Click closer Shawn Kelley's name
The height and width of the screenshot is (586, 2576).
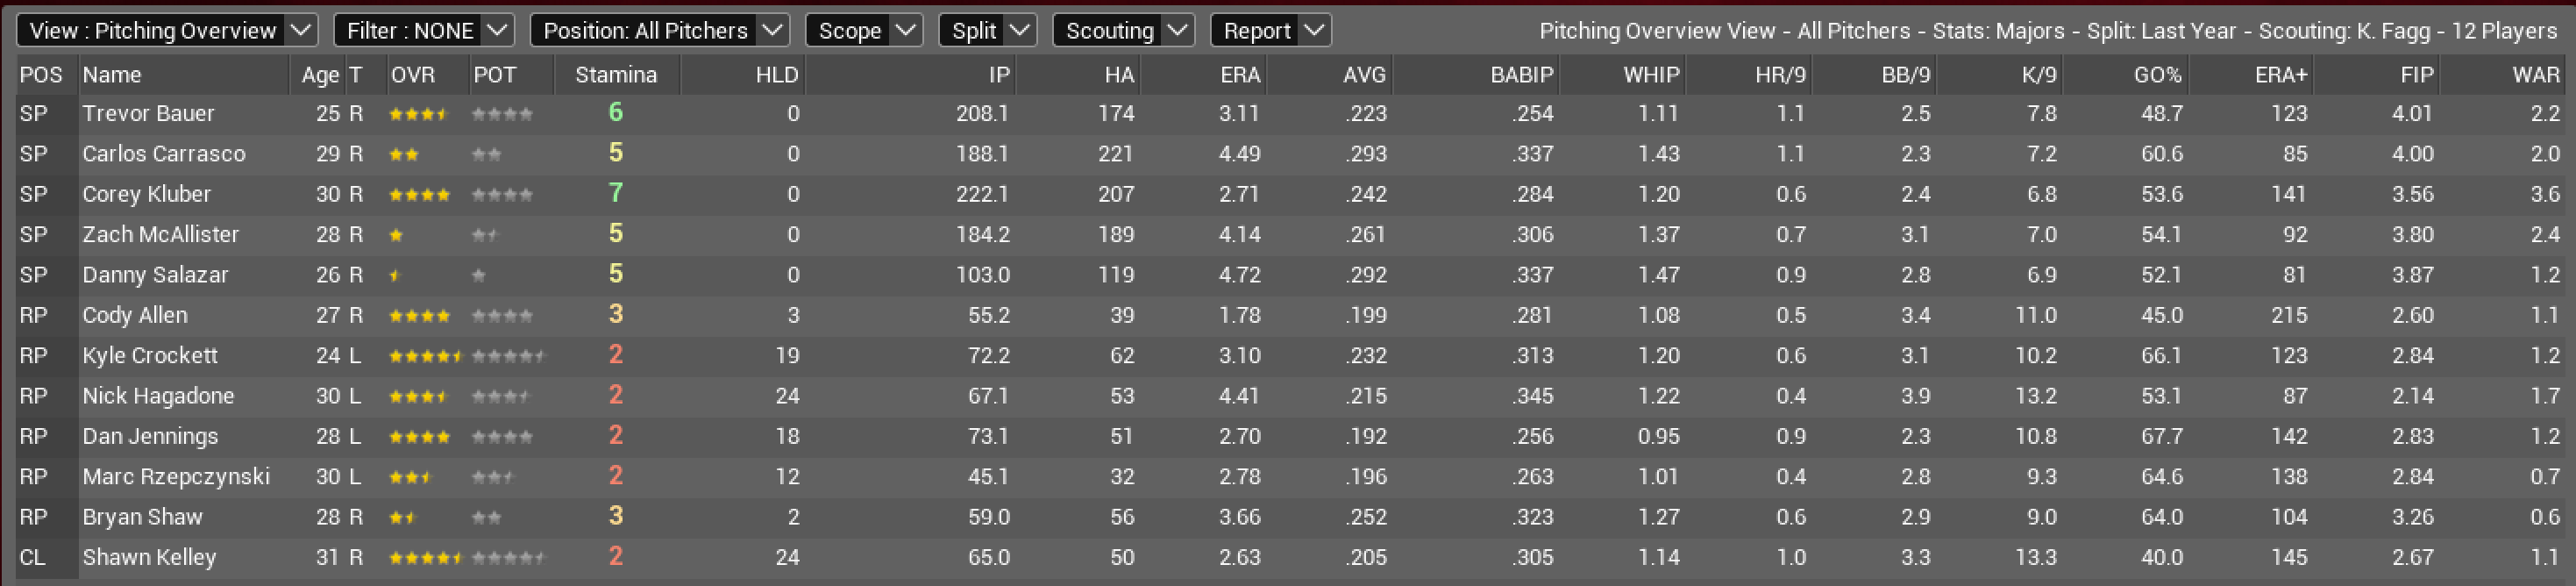point(149,557)
